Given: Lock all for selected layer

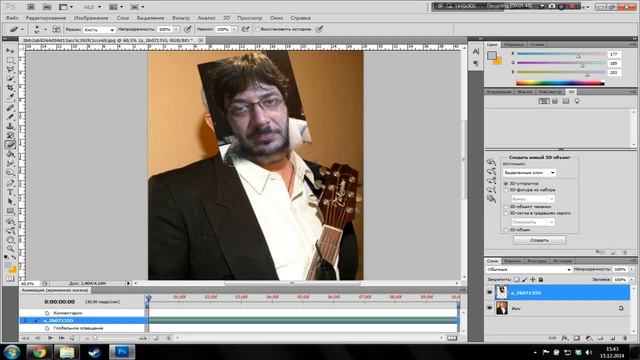Looking at the screenshot, I should tap(540, 280).
